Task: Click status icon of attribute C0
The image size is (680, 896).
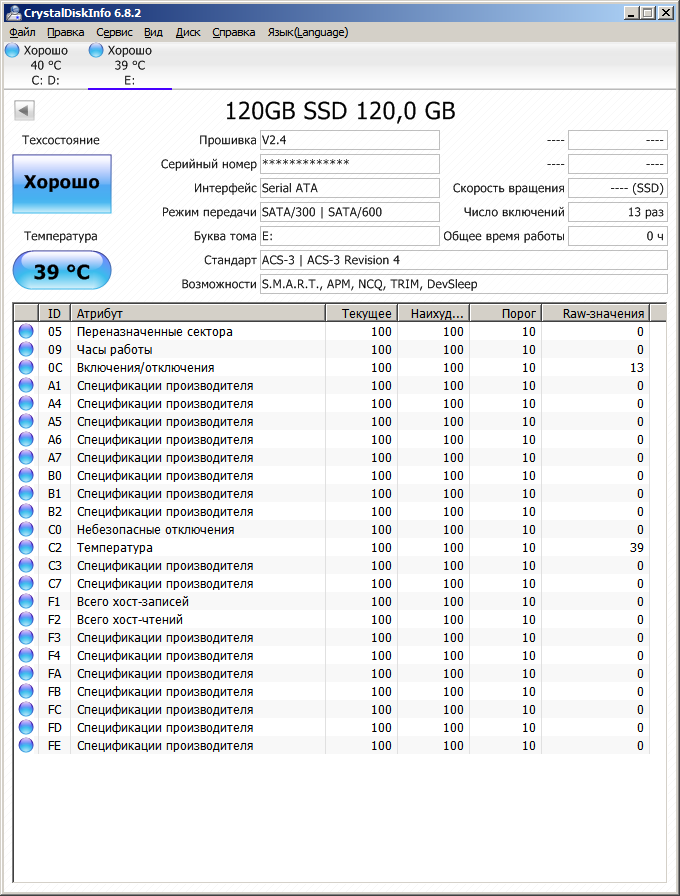Action: pos(26,529)
